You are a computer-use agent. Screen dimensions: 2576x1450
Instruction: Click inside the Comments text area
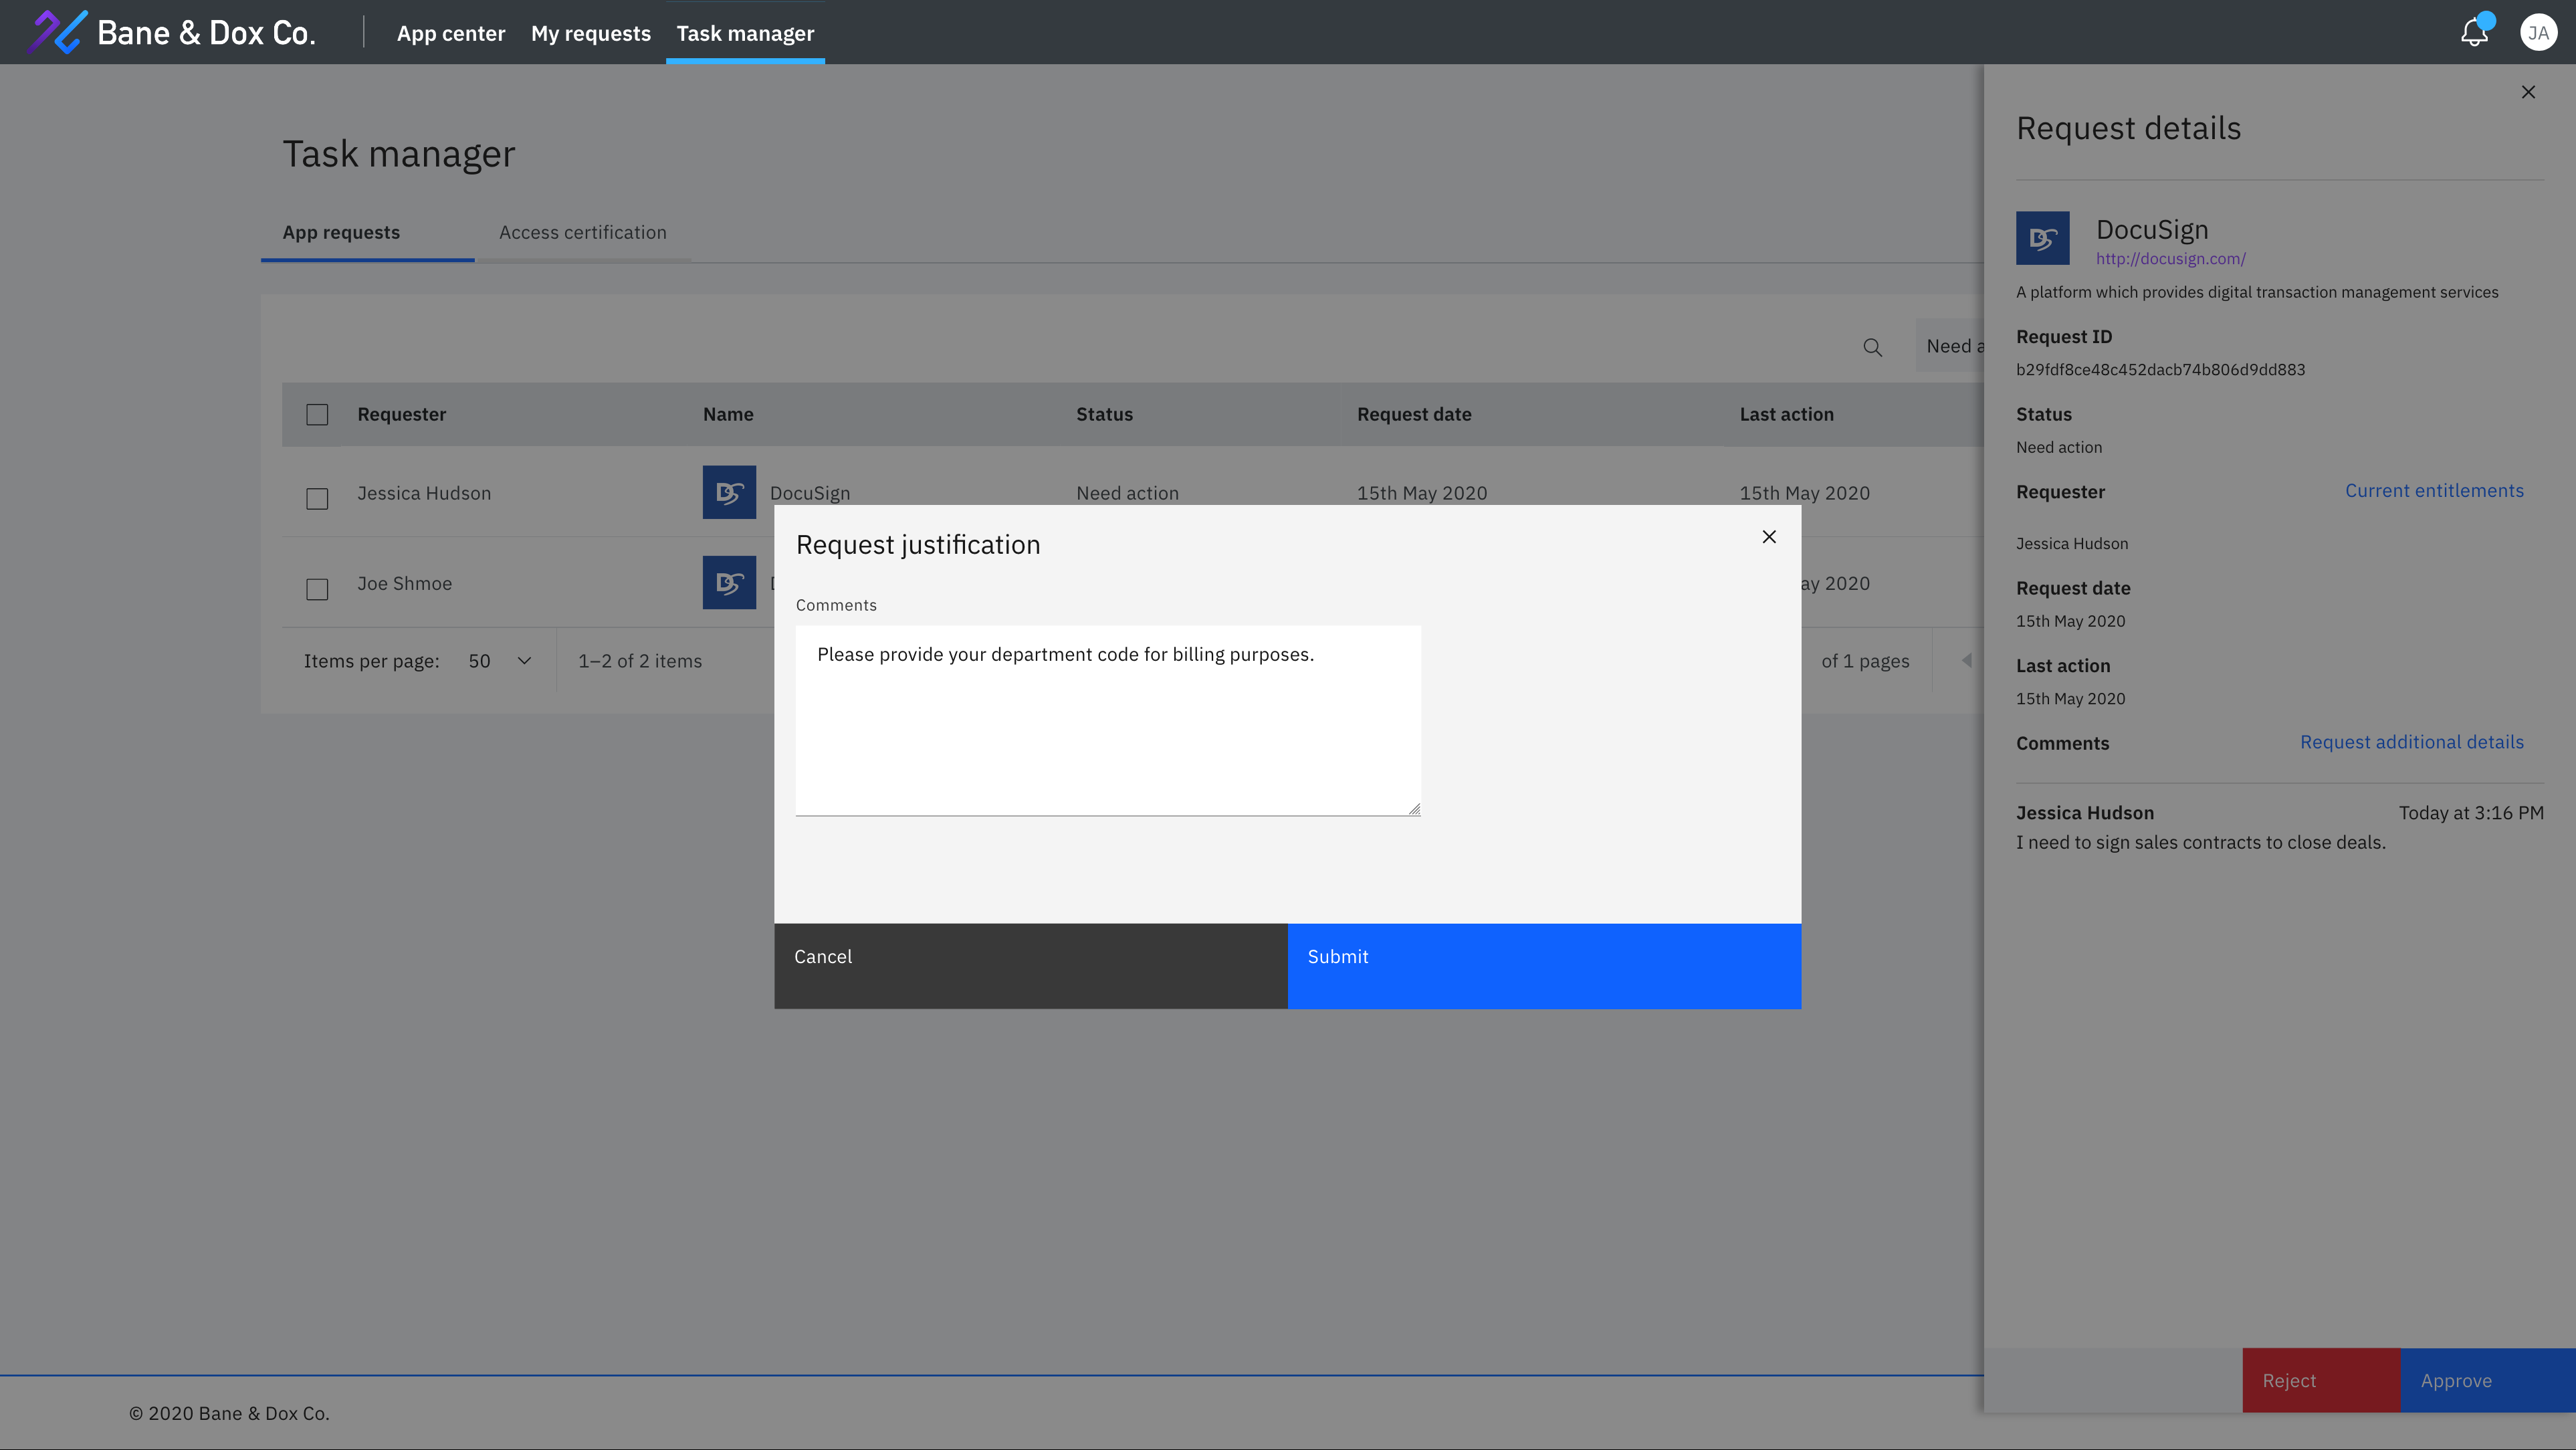pos(1107,720)
